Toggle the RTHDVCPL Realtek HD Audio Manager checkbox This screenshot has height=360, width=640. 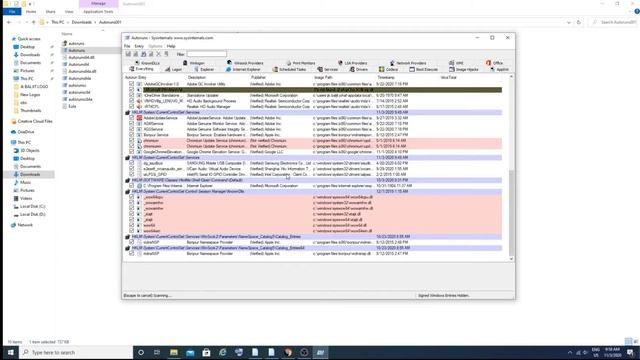click(131, 107)
